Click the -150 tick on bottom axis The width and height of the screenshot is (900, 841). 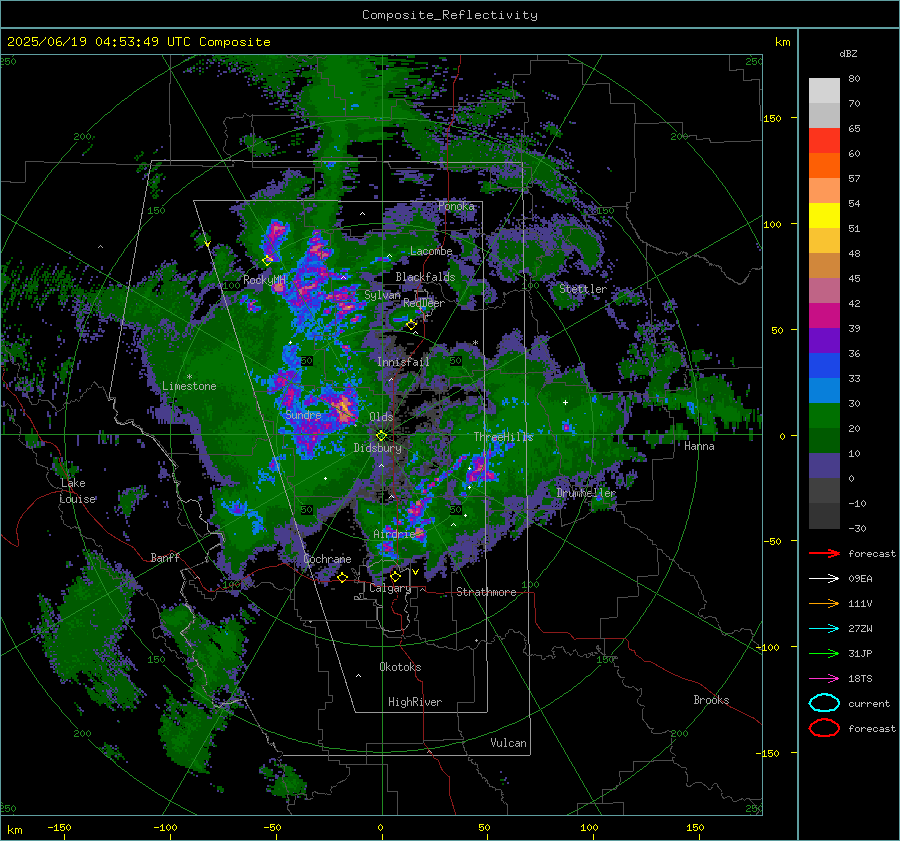point(59,828)
